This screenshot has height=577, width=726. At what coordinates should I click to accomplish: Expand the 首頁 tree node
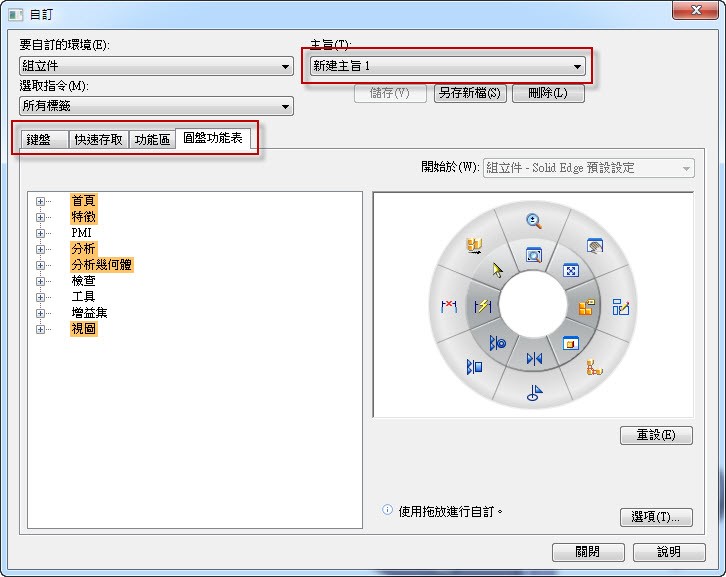(x=40, y=201)
